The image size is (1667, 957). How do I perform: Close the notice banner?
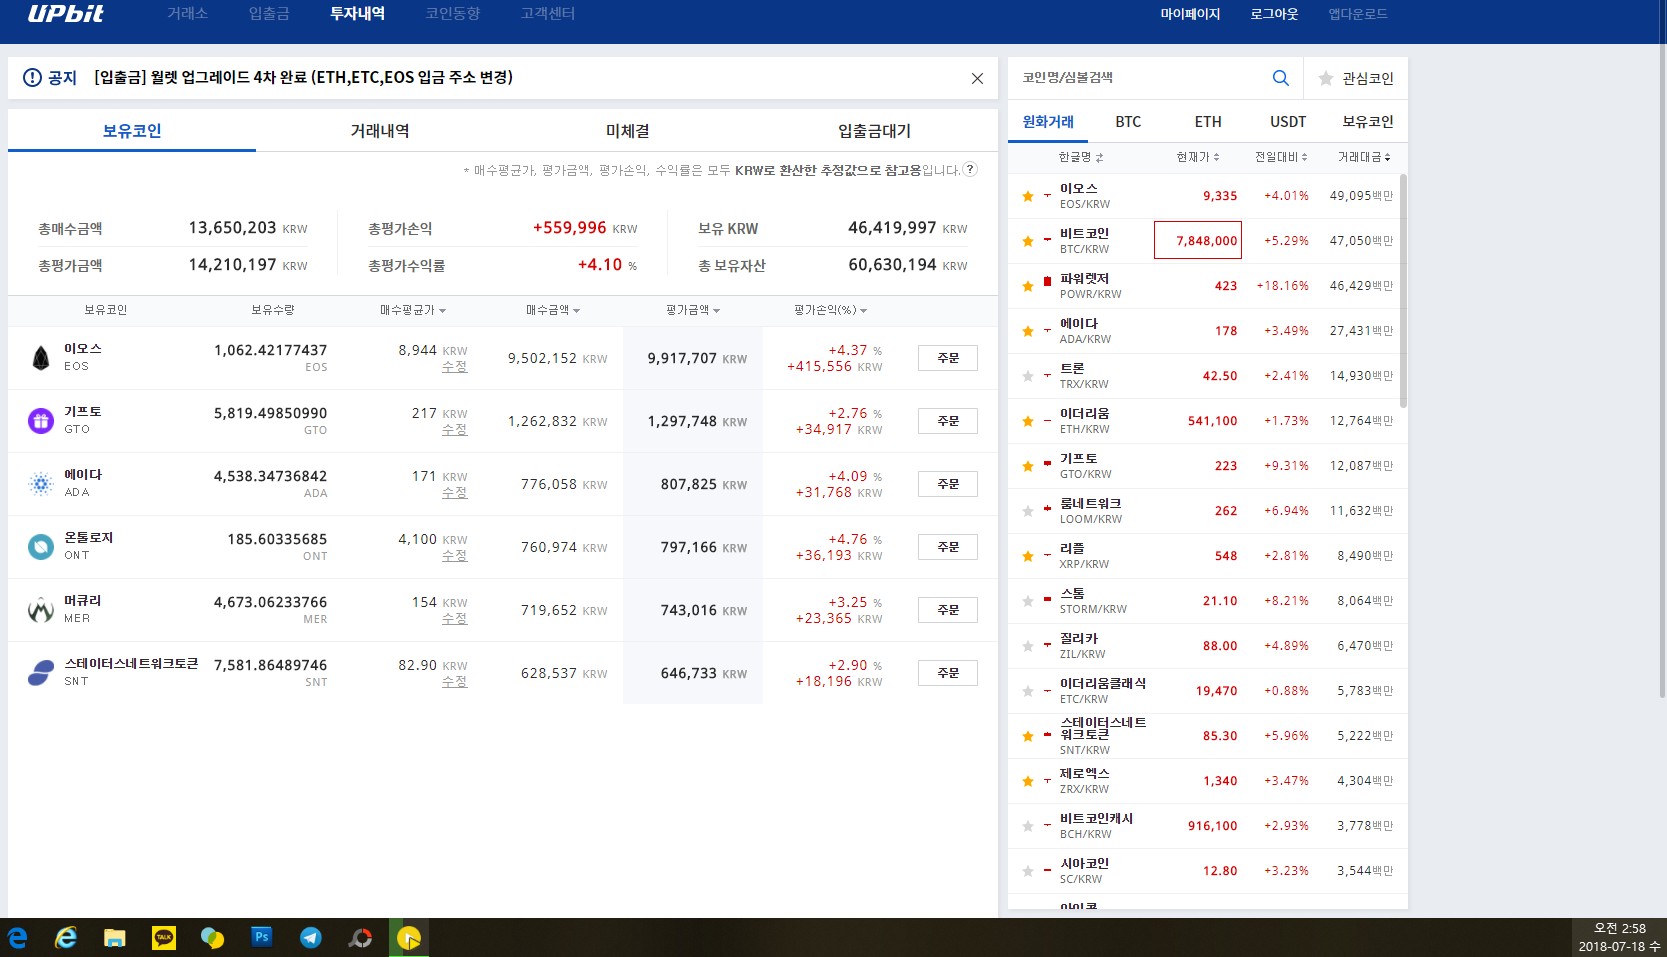point(977,78)
